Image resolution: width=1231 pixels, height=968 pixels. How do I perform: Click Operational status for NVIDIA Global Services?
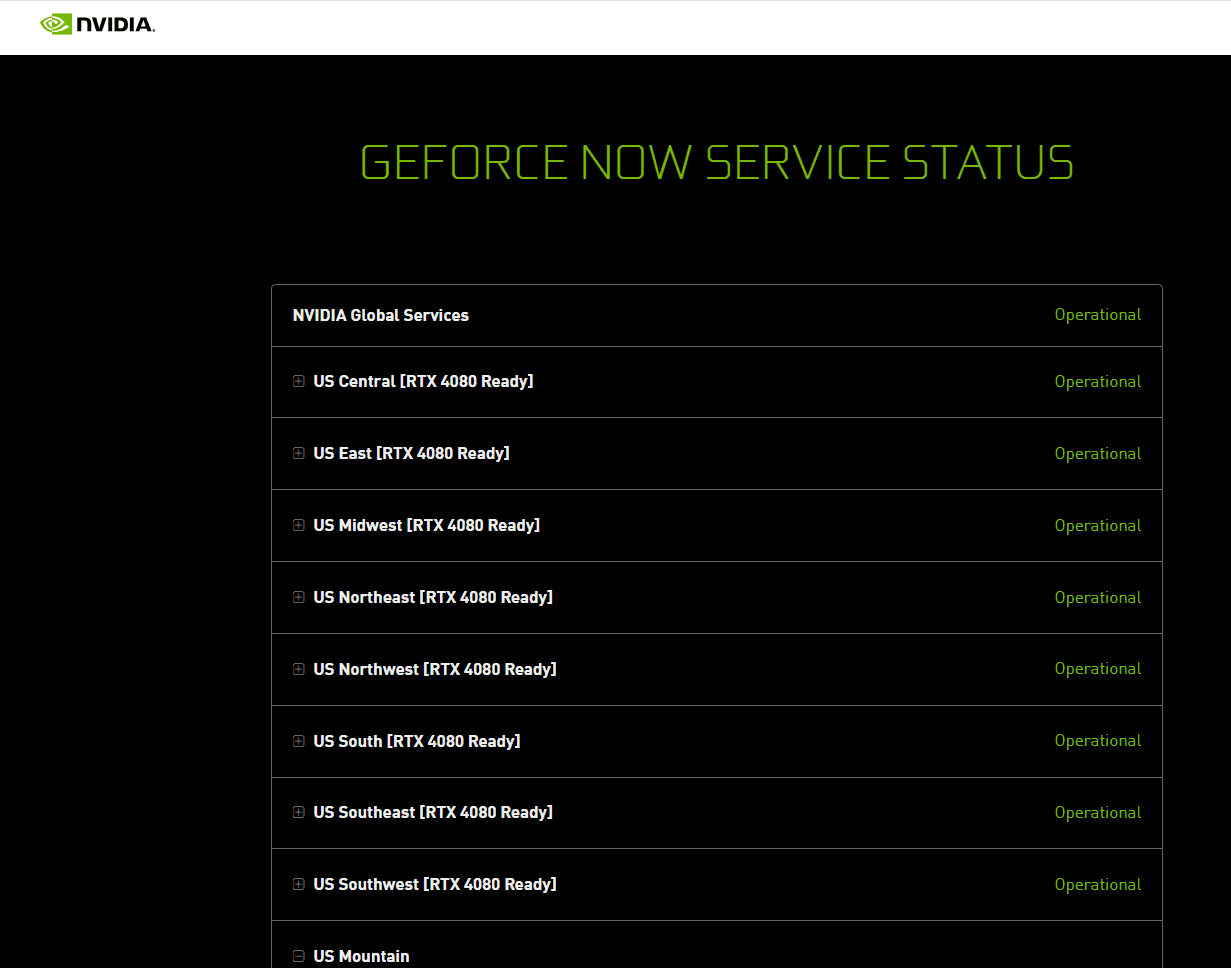point(1097,315)
